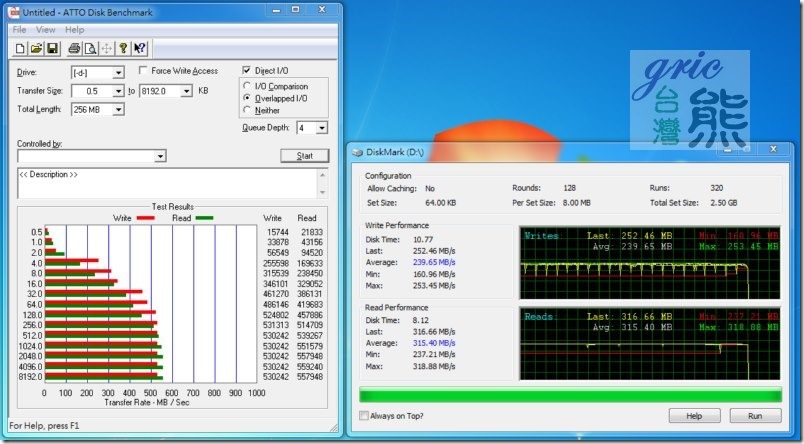Click the Open folder toolbar icon
The image size is (804, 444).
pos(37,48)
